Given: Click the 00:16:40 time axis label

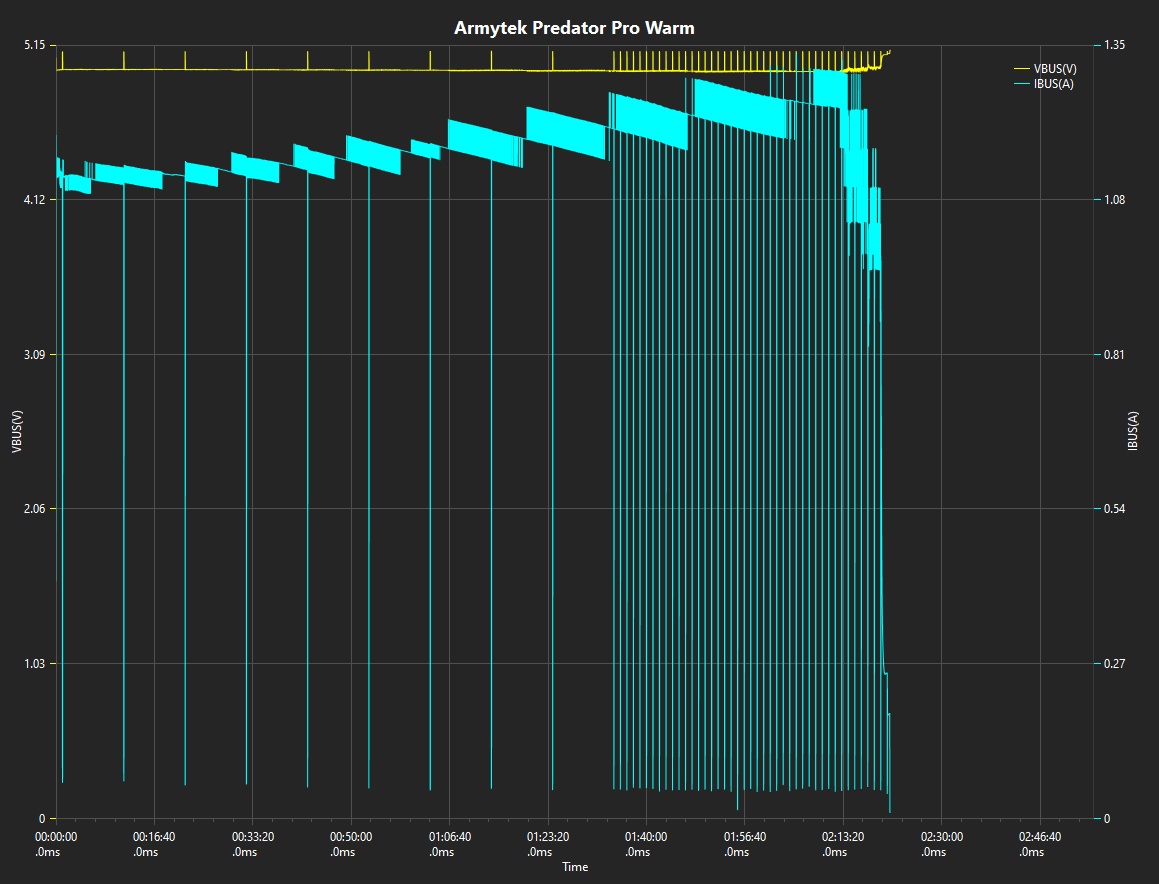Looking at the screenshot, I should point(154,844).
